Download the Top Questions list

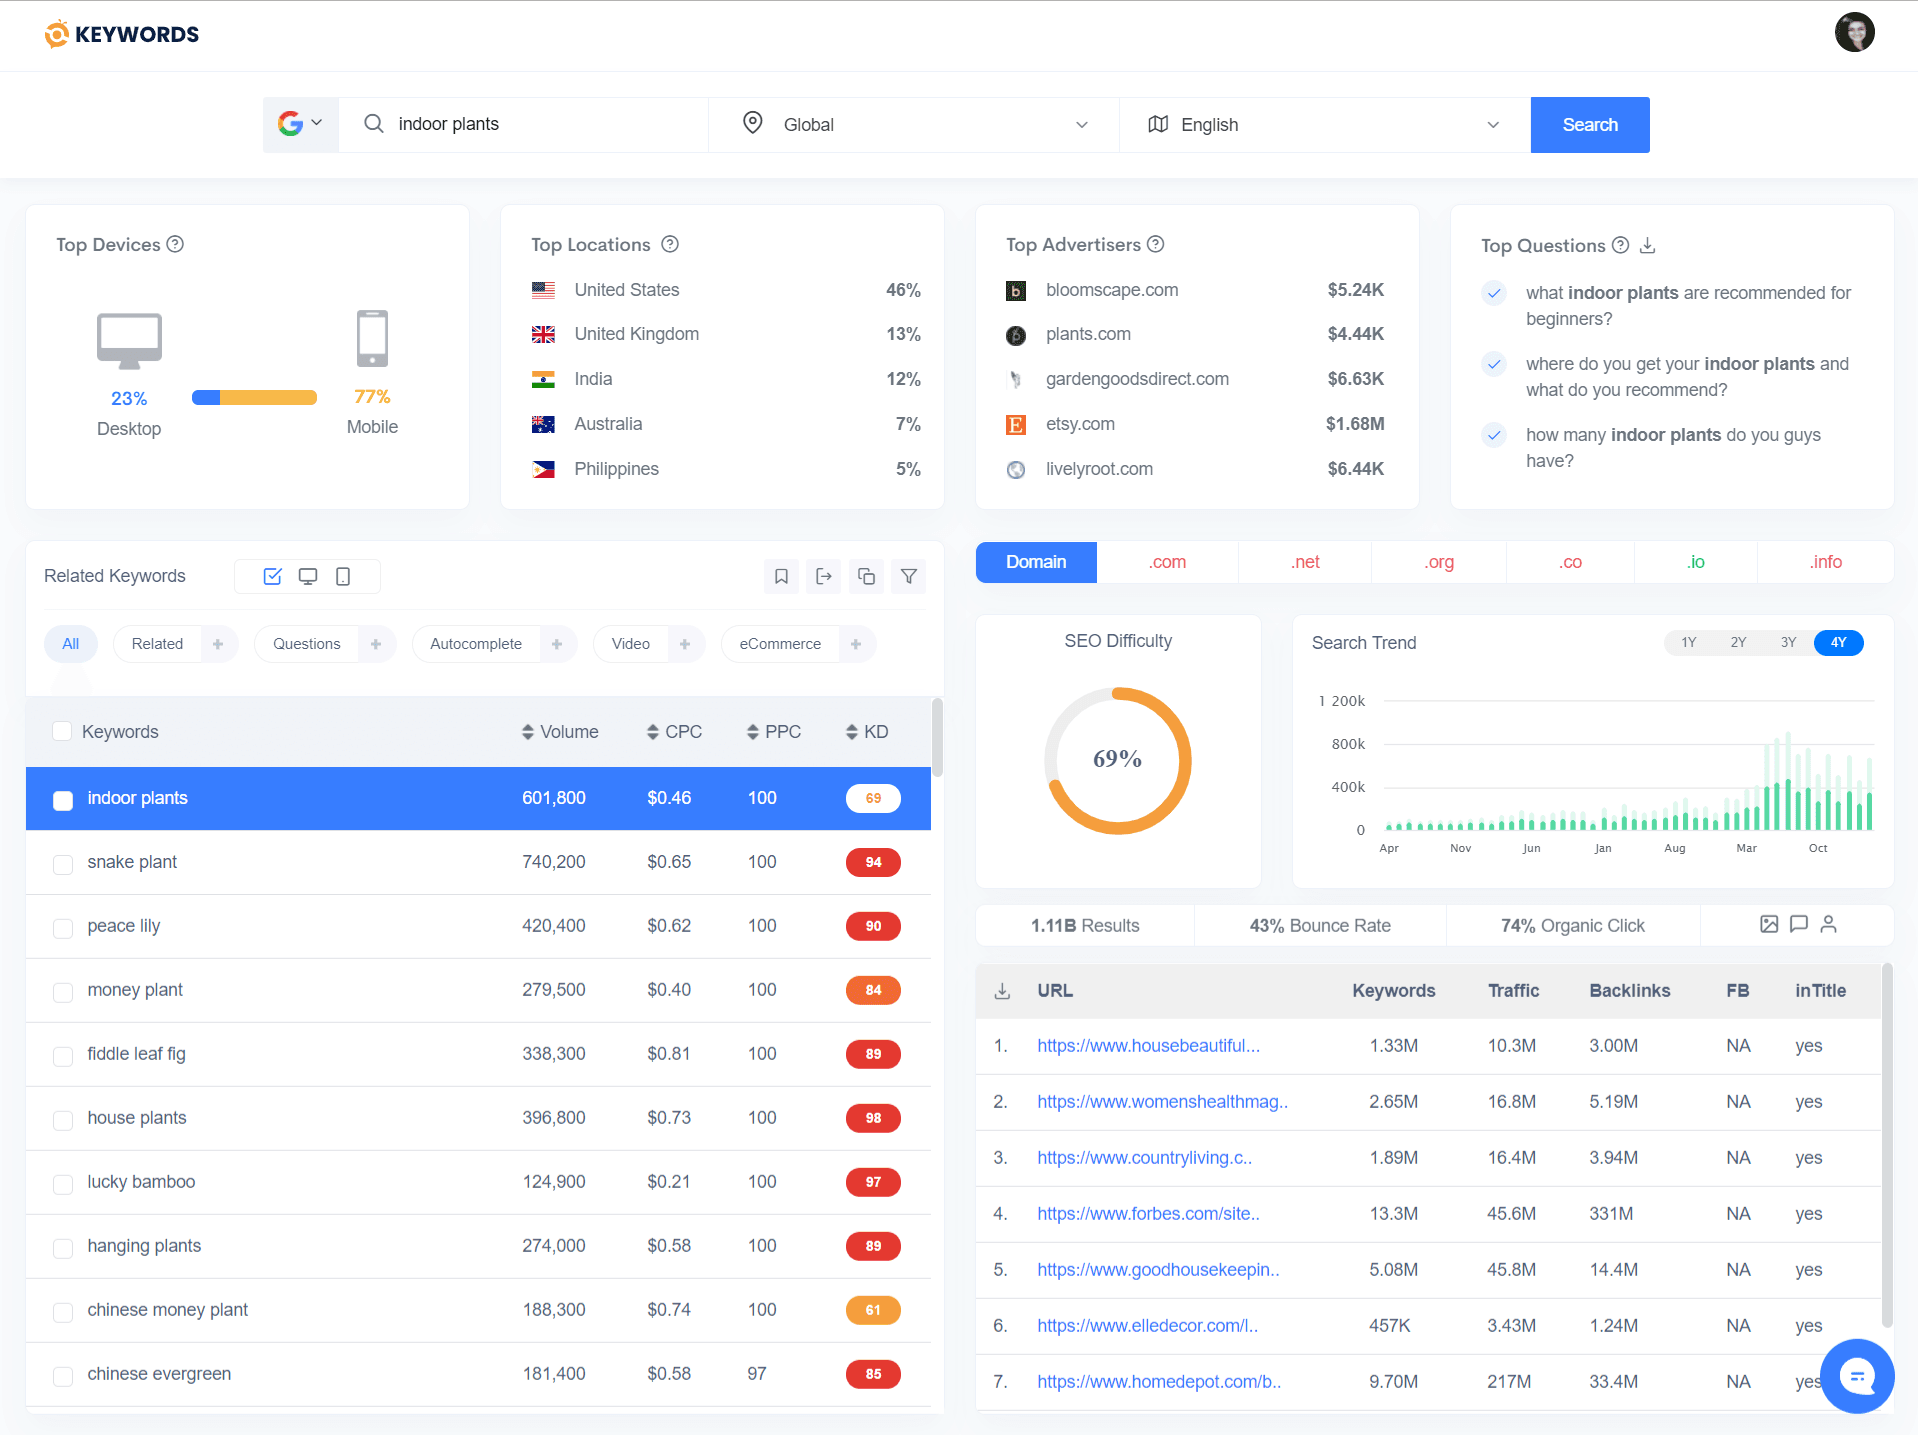tap(1648, 245)
